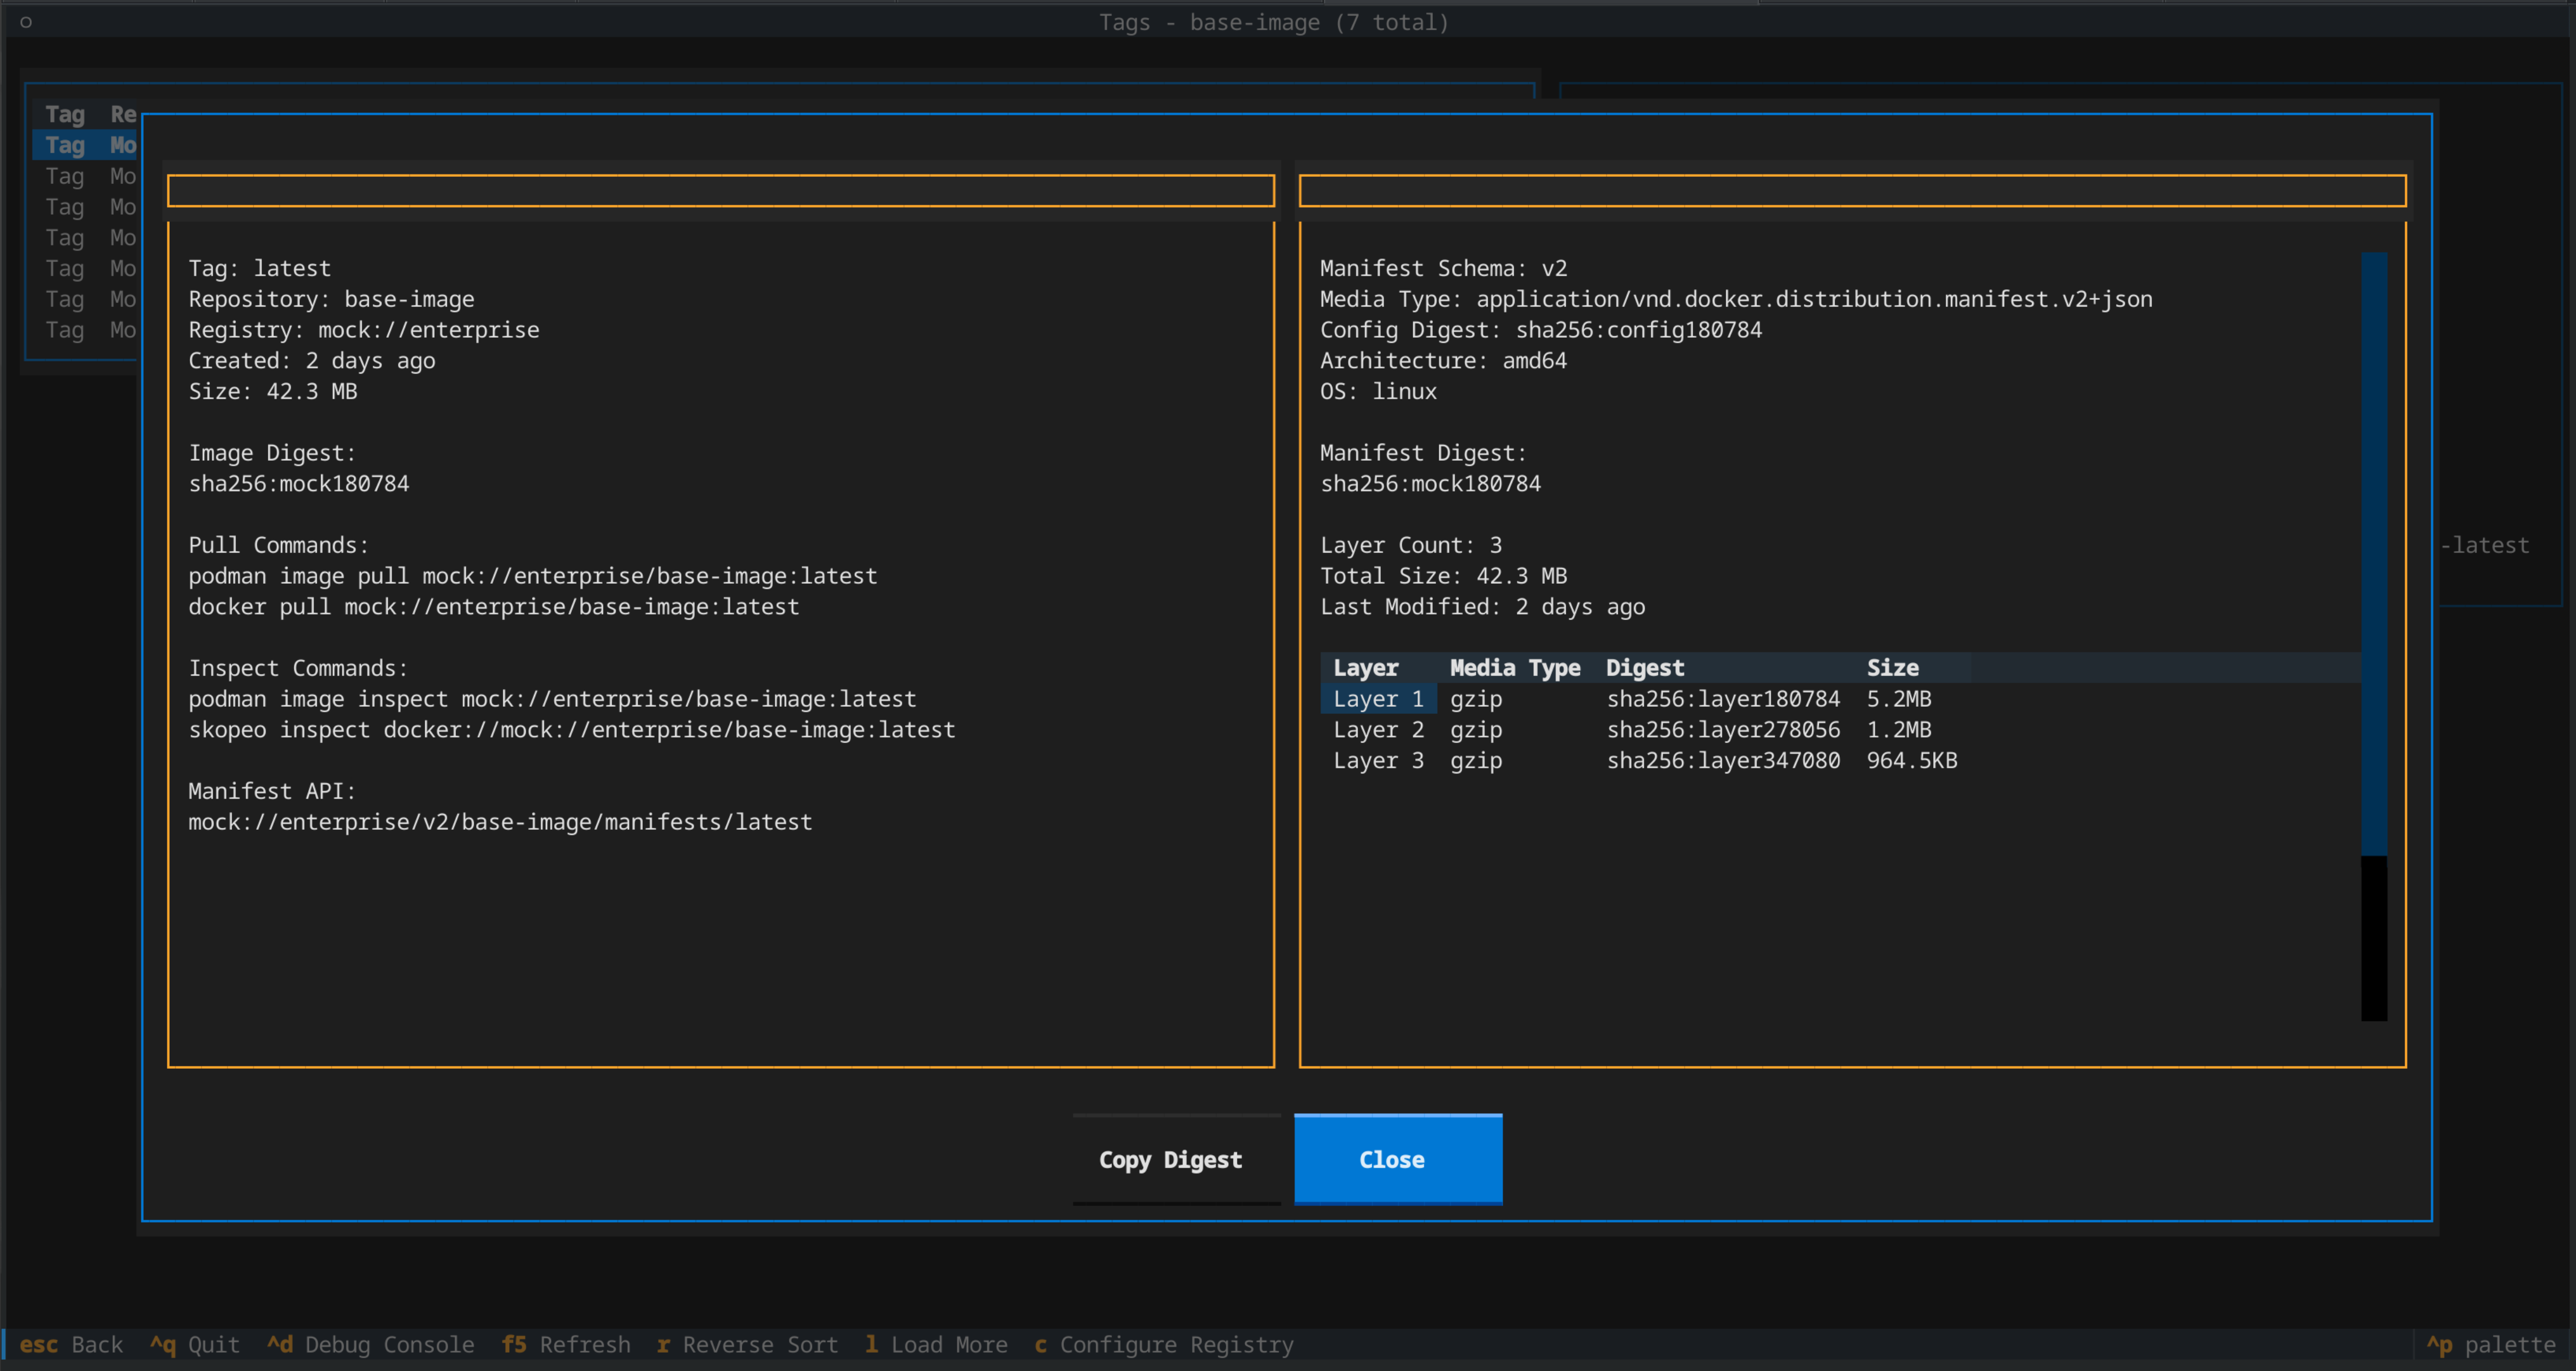Click esc Back in footer
This screenshot has width=2576, height=1371.
click(x=71, y=1344)
